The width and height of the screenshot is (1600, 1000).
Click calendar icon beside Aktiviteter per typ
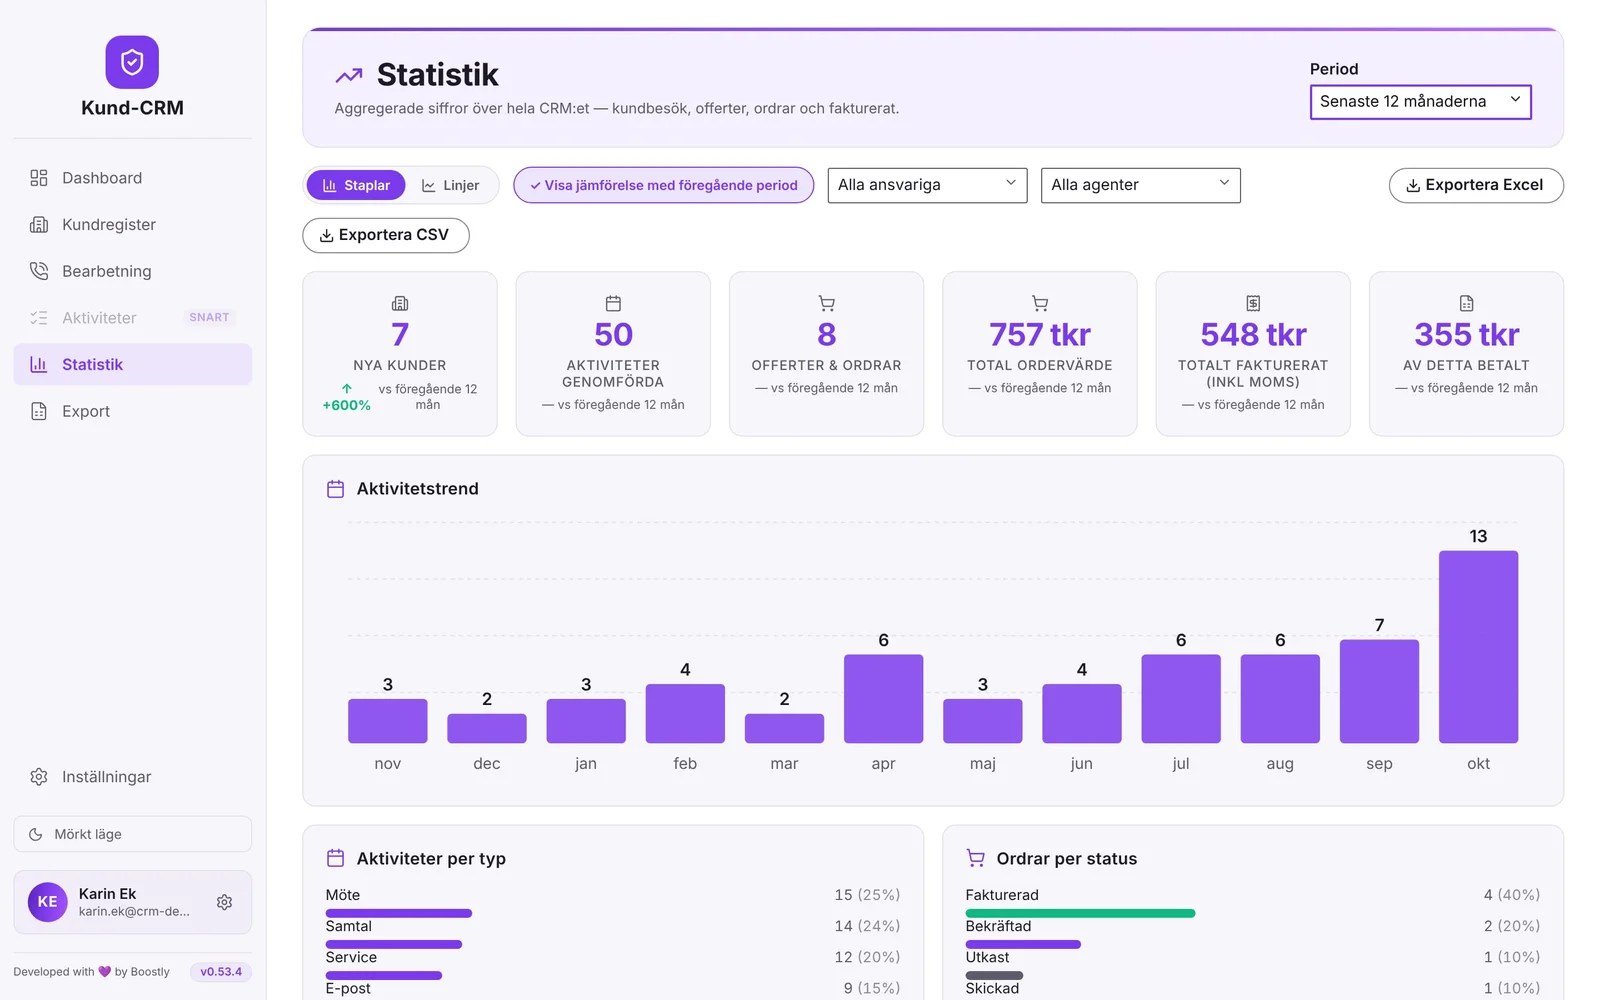[336, 858]
